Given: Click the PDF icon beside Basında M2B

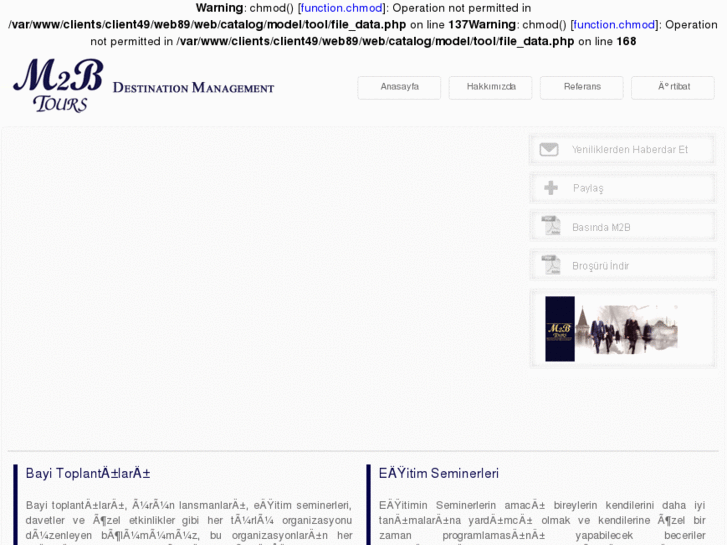Looking at the screenshot, I should pyautogui.click(x=551, y=226).
